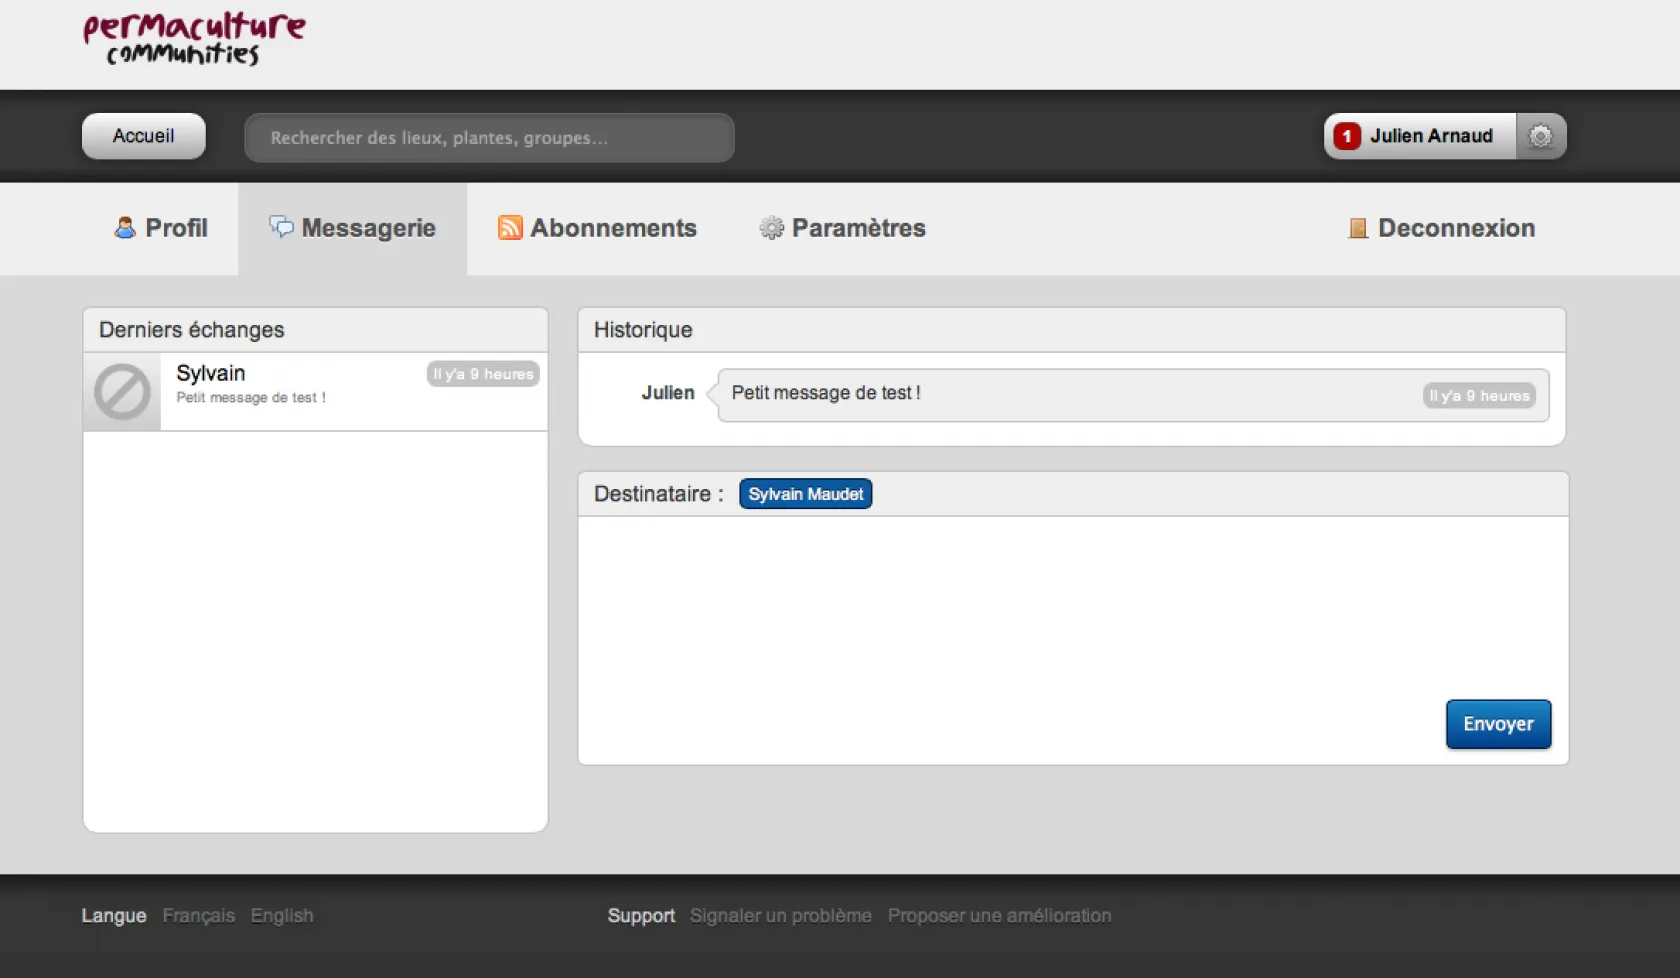Open Proposer une amélioration link

tap(999, 916)
